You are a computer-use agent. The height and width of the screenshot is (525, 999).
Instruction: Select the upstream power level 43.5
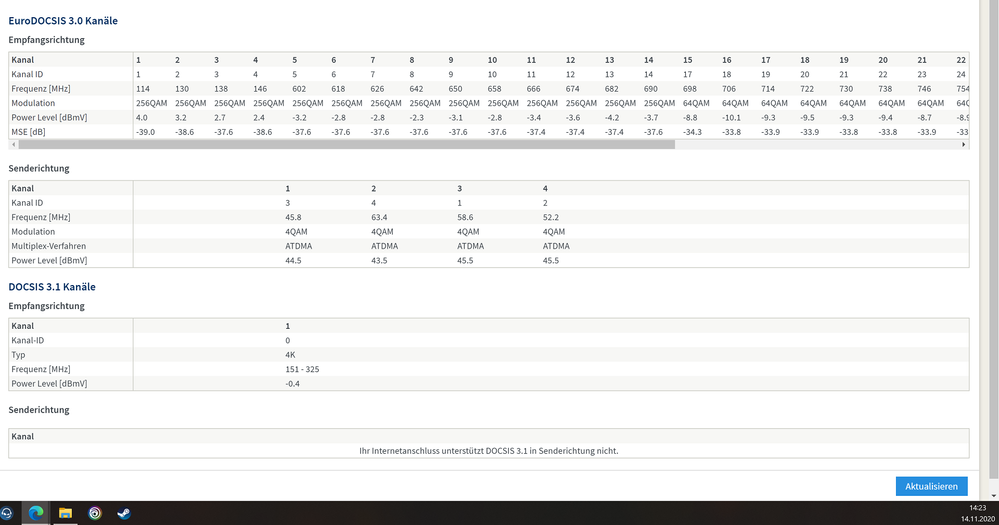click(x=379, y=261)
